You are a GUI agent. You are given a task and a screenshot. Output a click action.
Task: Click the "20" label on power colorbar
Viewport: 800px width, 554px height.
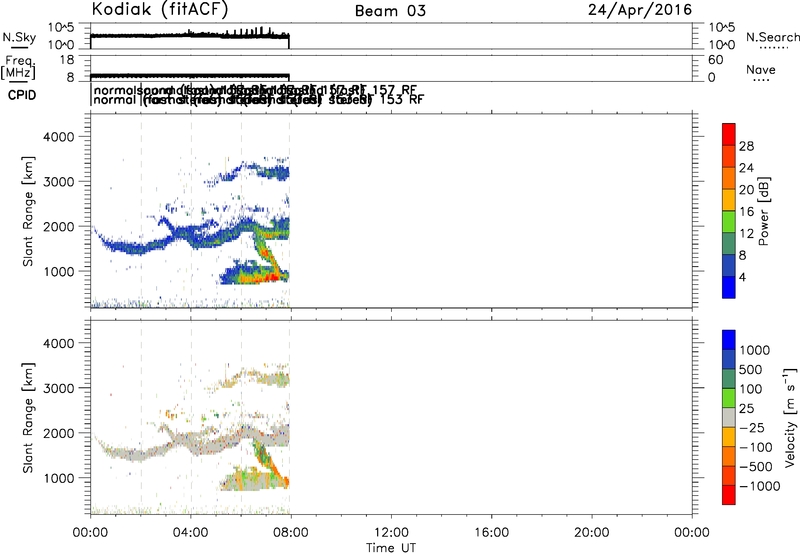tap(746, 190)
